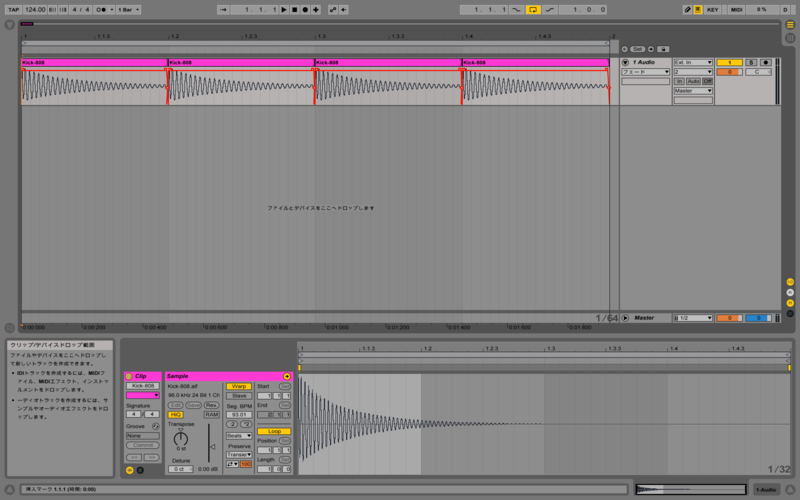800x500 pixels.
Task: Click the Slave button
Action: click(239, 396)
